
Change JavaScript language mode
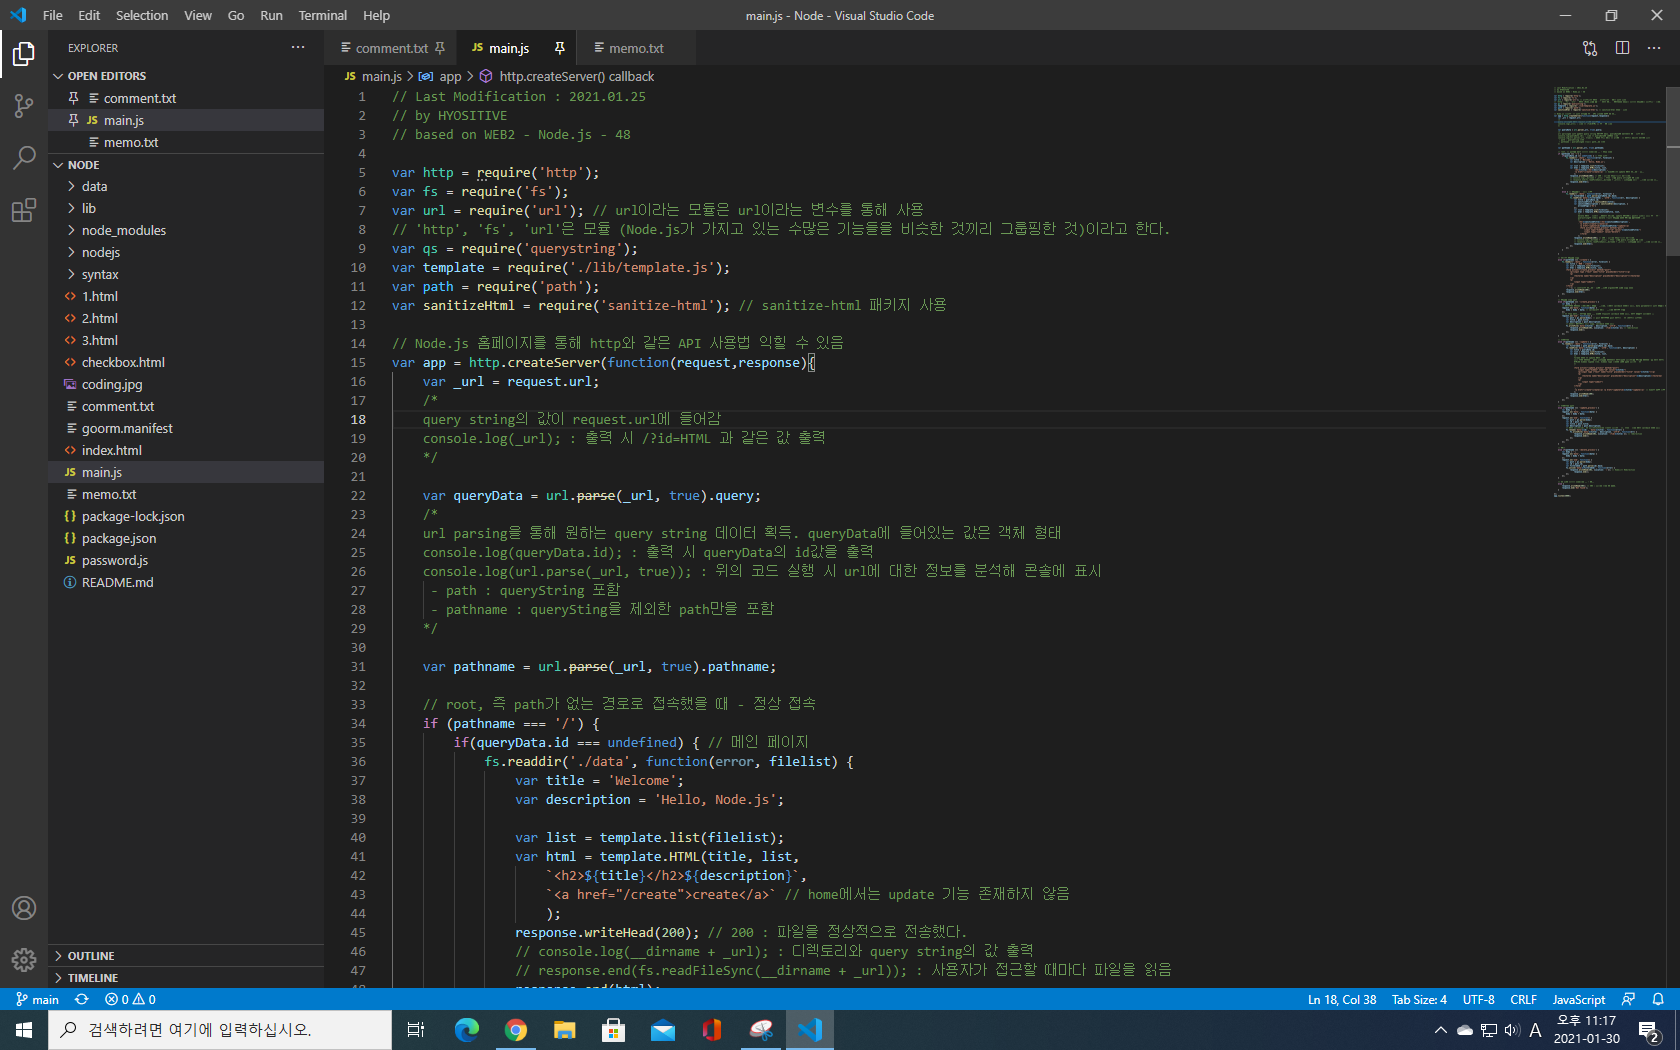(1579, 999)
